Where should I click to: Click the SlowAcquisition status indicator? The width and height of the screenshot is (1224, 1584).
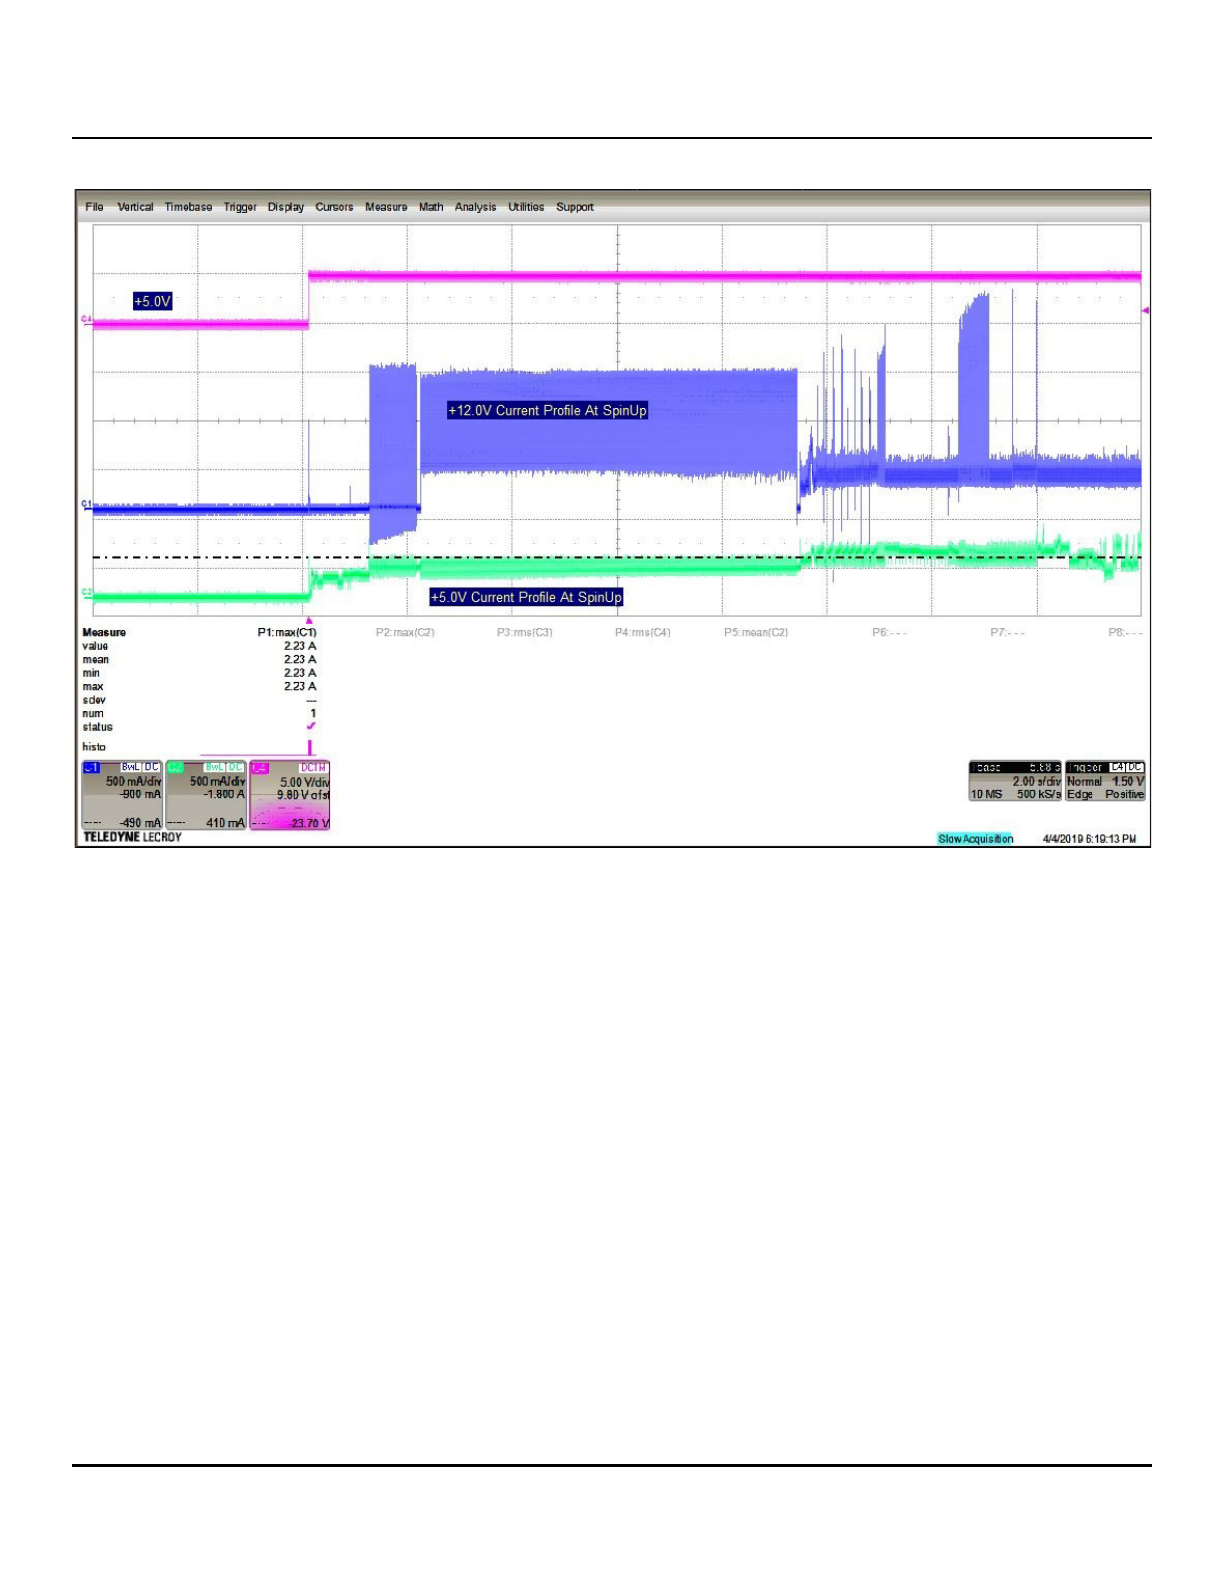pyautogui.click(x=975, y=839)
